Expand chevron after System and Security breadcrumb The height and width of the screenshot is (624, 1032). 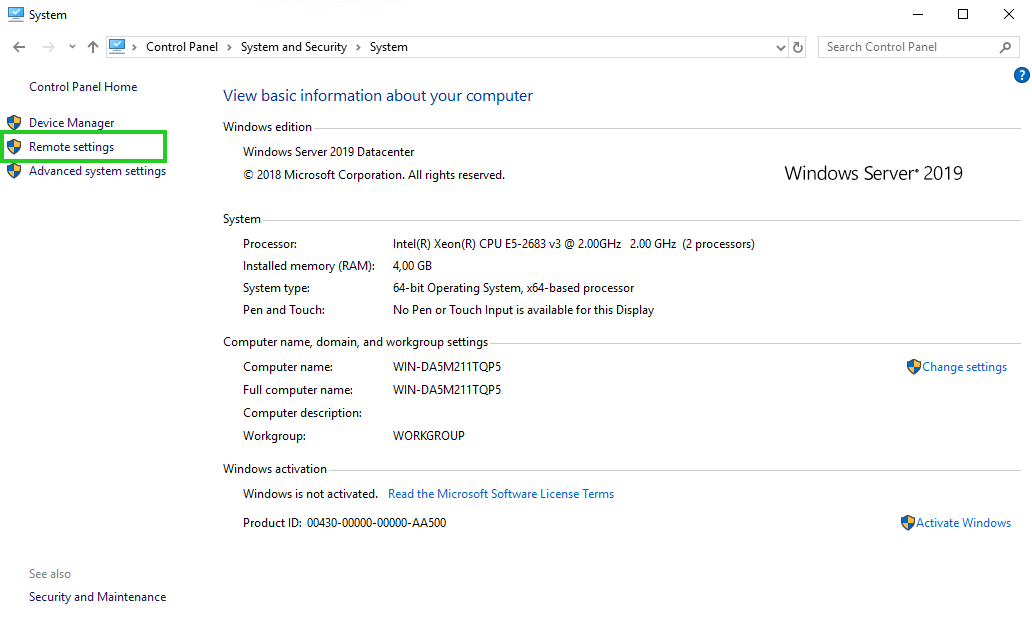(358, 47)
